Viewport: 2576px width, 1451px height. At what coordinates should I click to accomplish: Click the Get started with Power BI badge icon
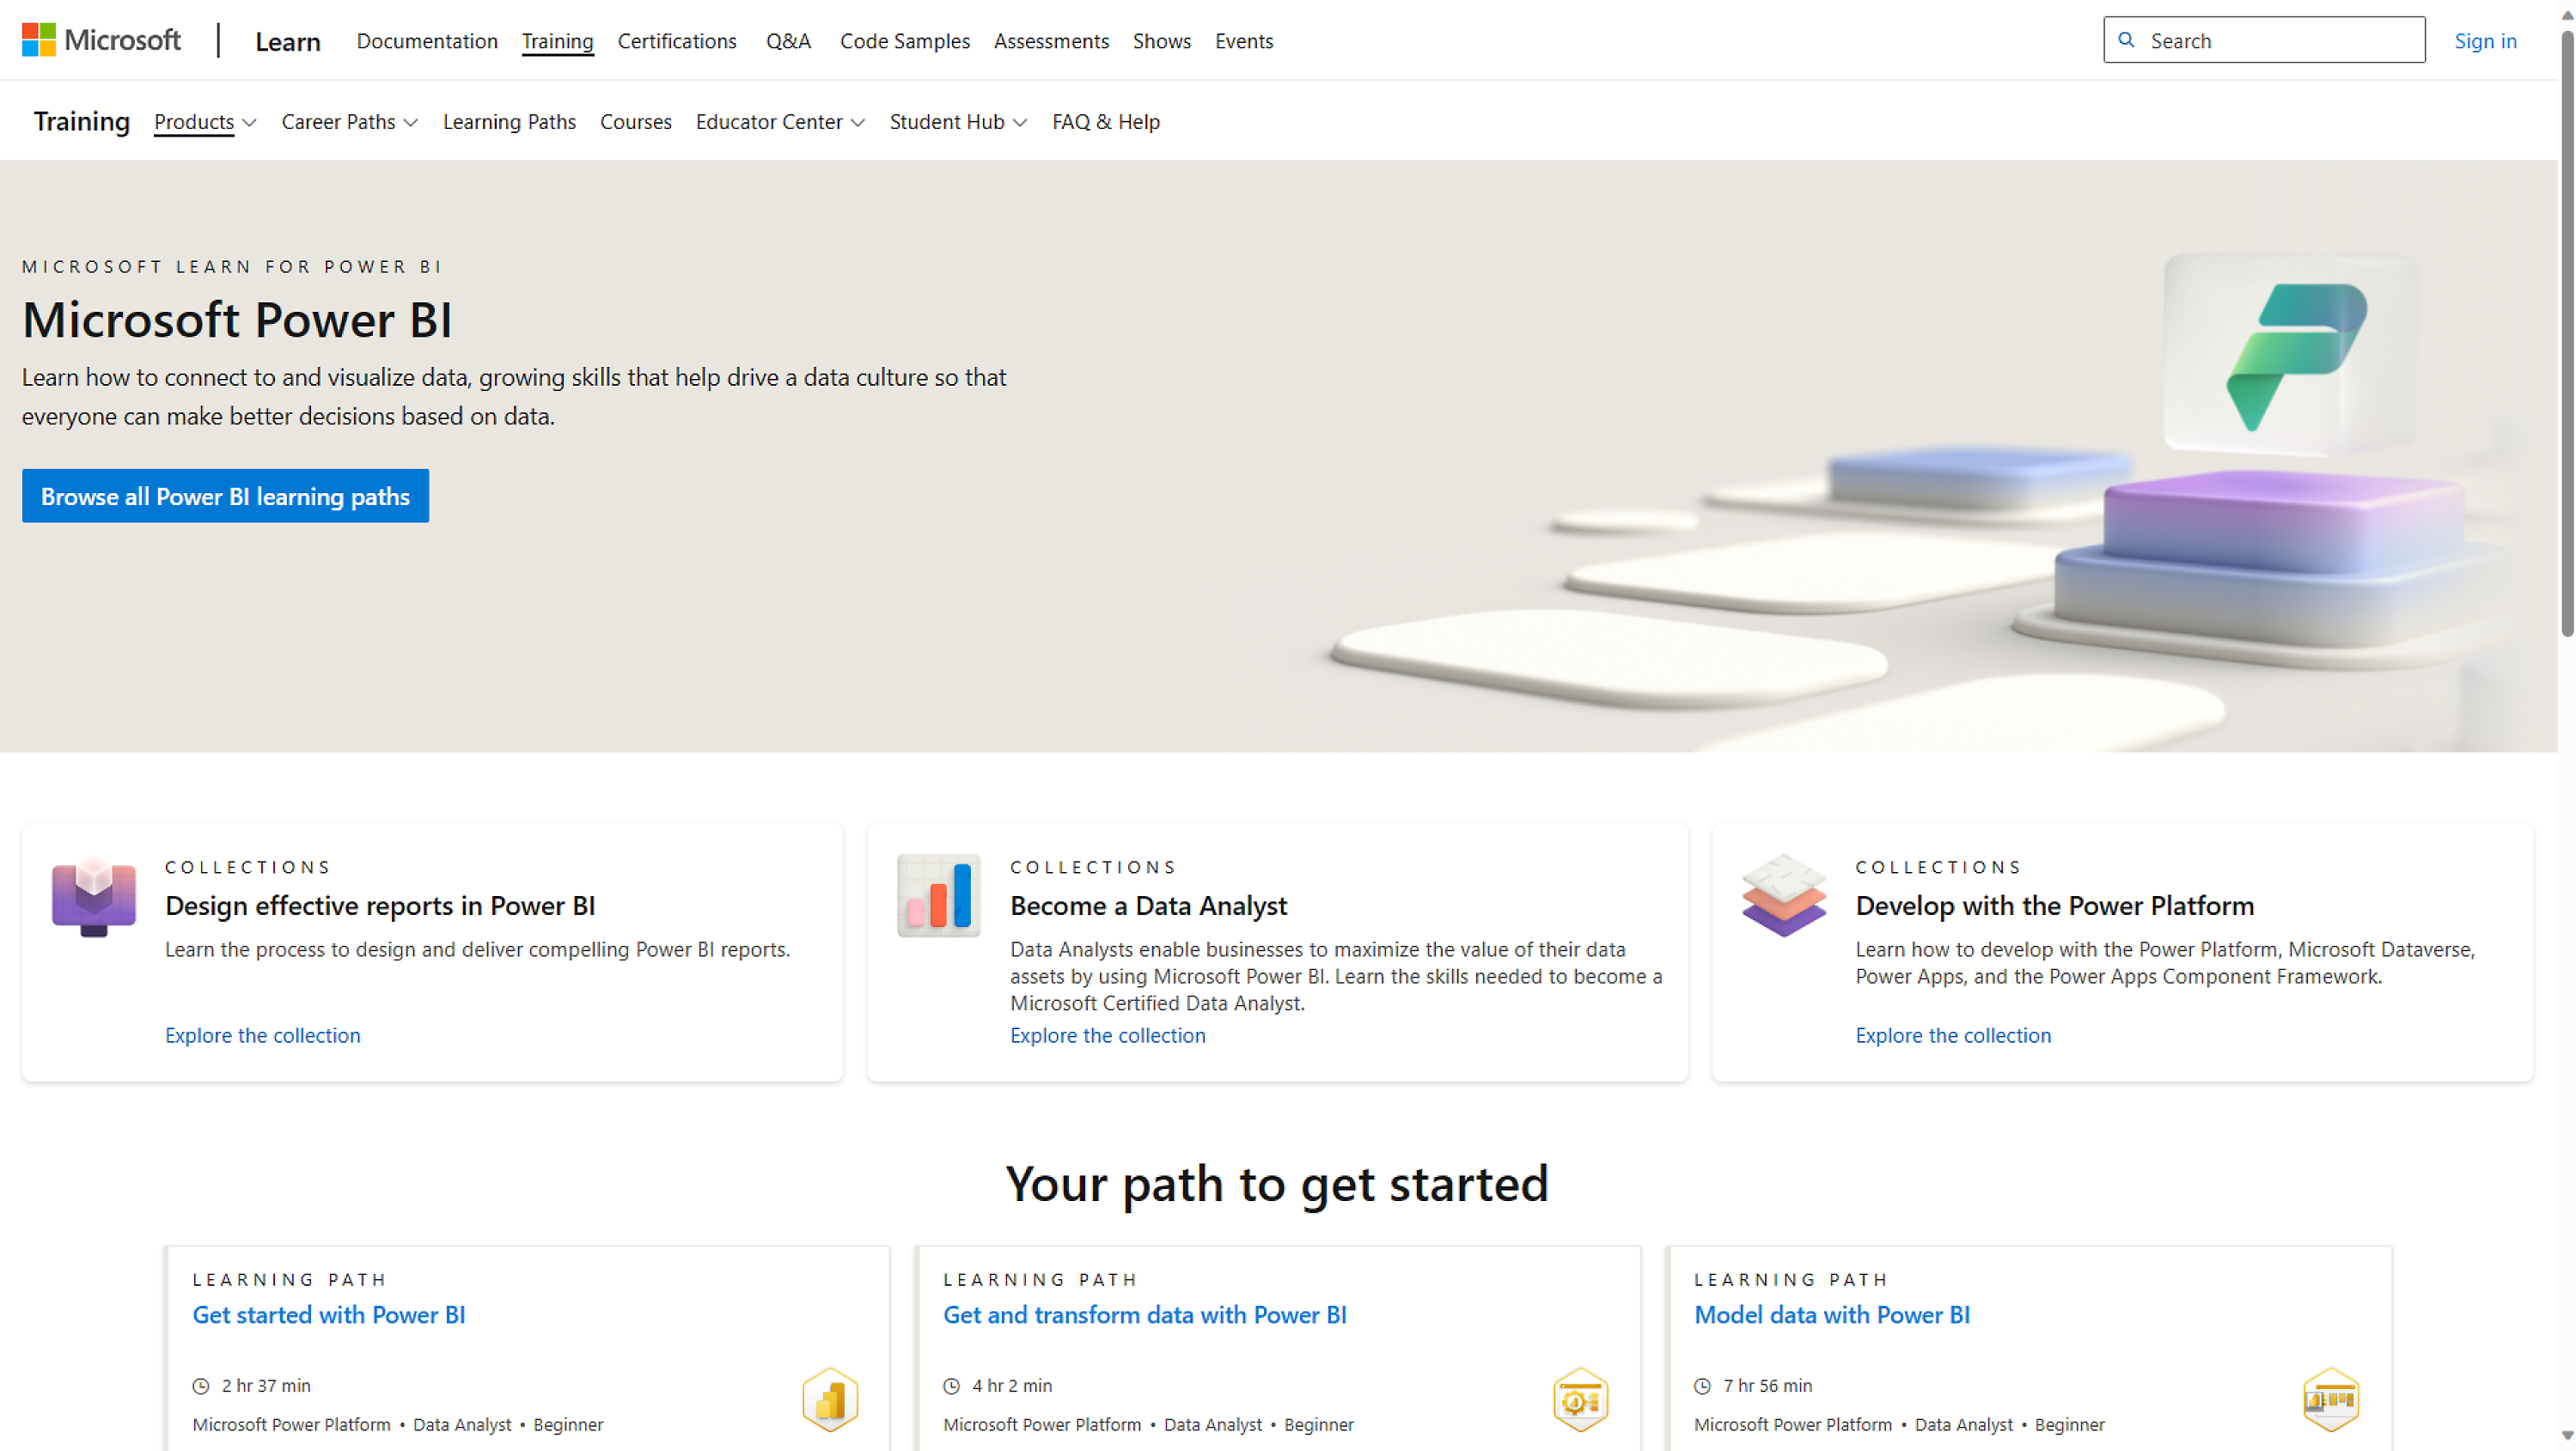pos(828,1401)
